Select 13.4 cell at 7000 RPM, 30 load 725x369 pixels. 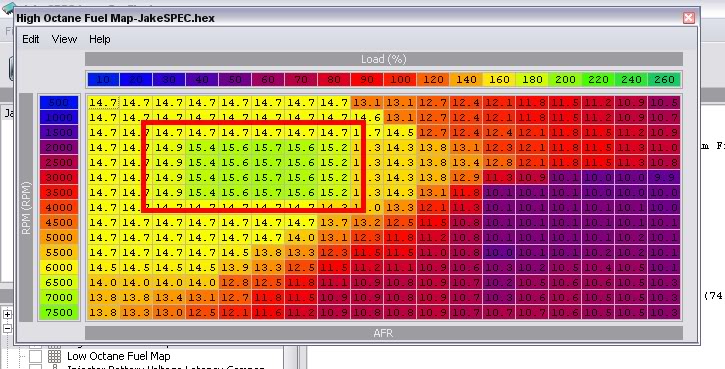click(169, 297)
